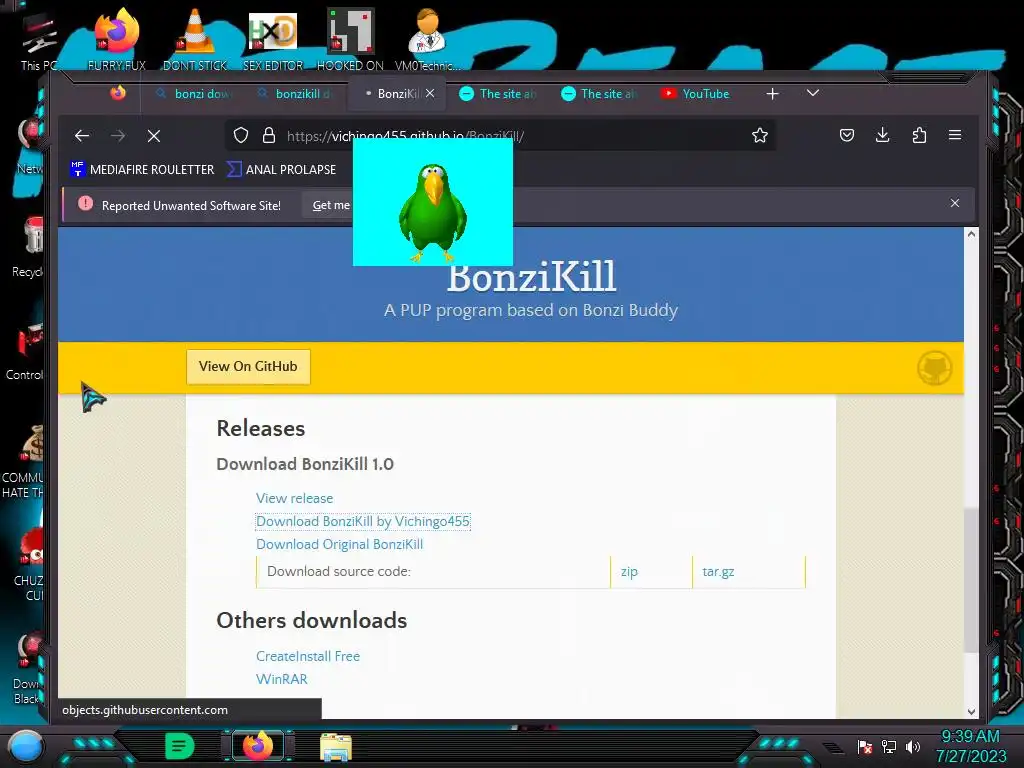Click 'Download Original BonziKill' link

340,545
